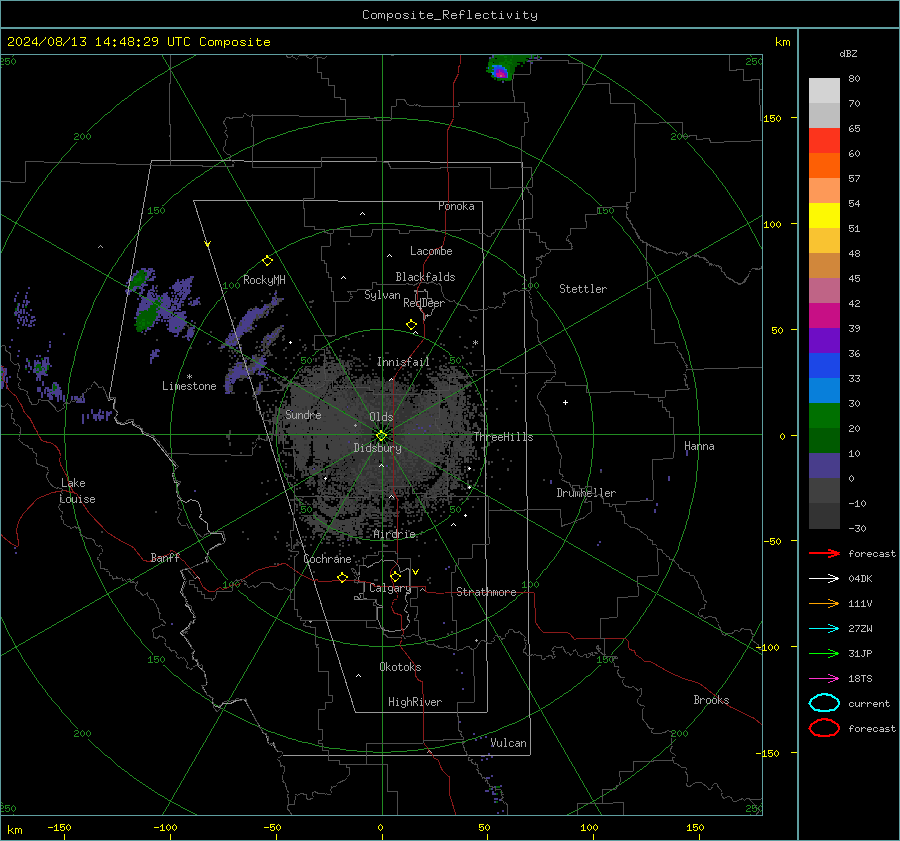The height and width of the screenshot is (841, 900).
Task: Select the light gray 80-70 dBZ swatch
Action: coord(824,91)
